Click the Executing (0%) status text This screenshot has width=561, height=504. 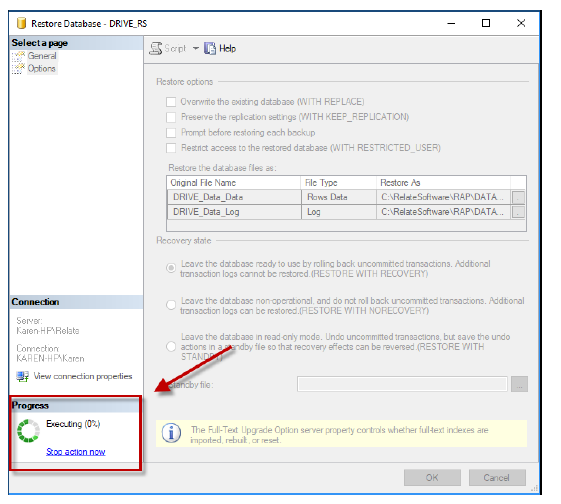point(73,424)
